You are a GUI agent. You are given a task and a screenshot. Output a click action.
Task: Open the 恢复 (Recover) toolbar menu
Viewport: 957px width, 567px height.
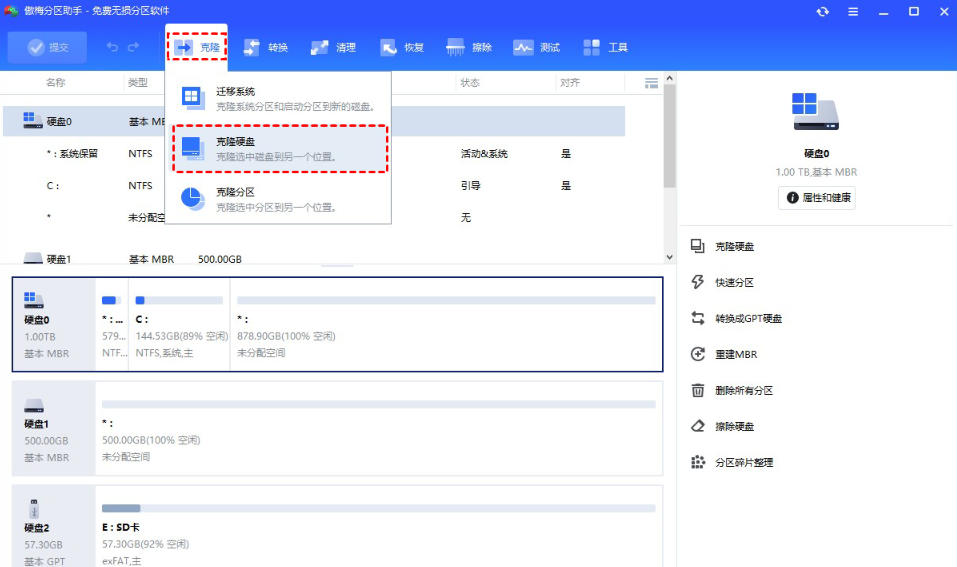(x=402, y=47)
